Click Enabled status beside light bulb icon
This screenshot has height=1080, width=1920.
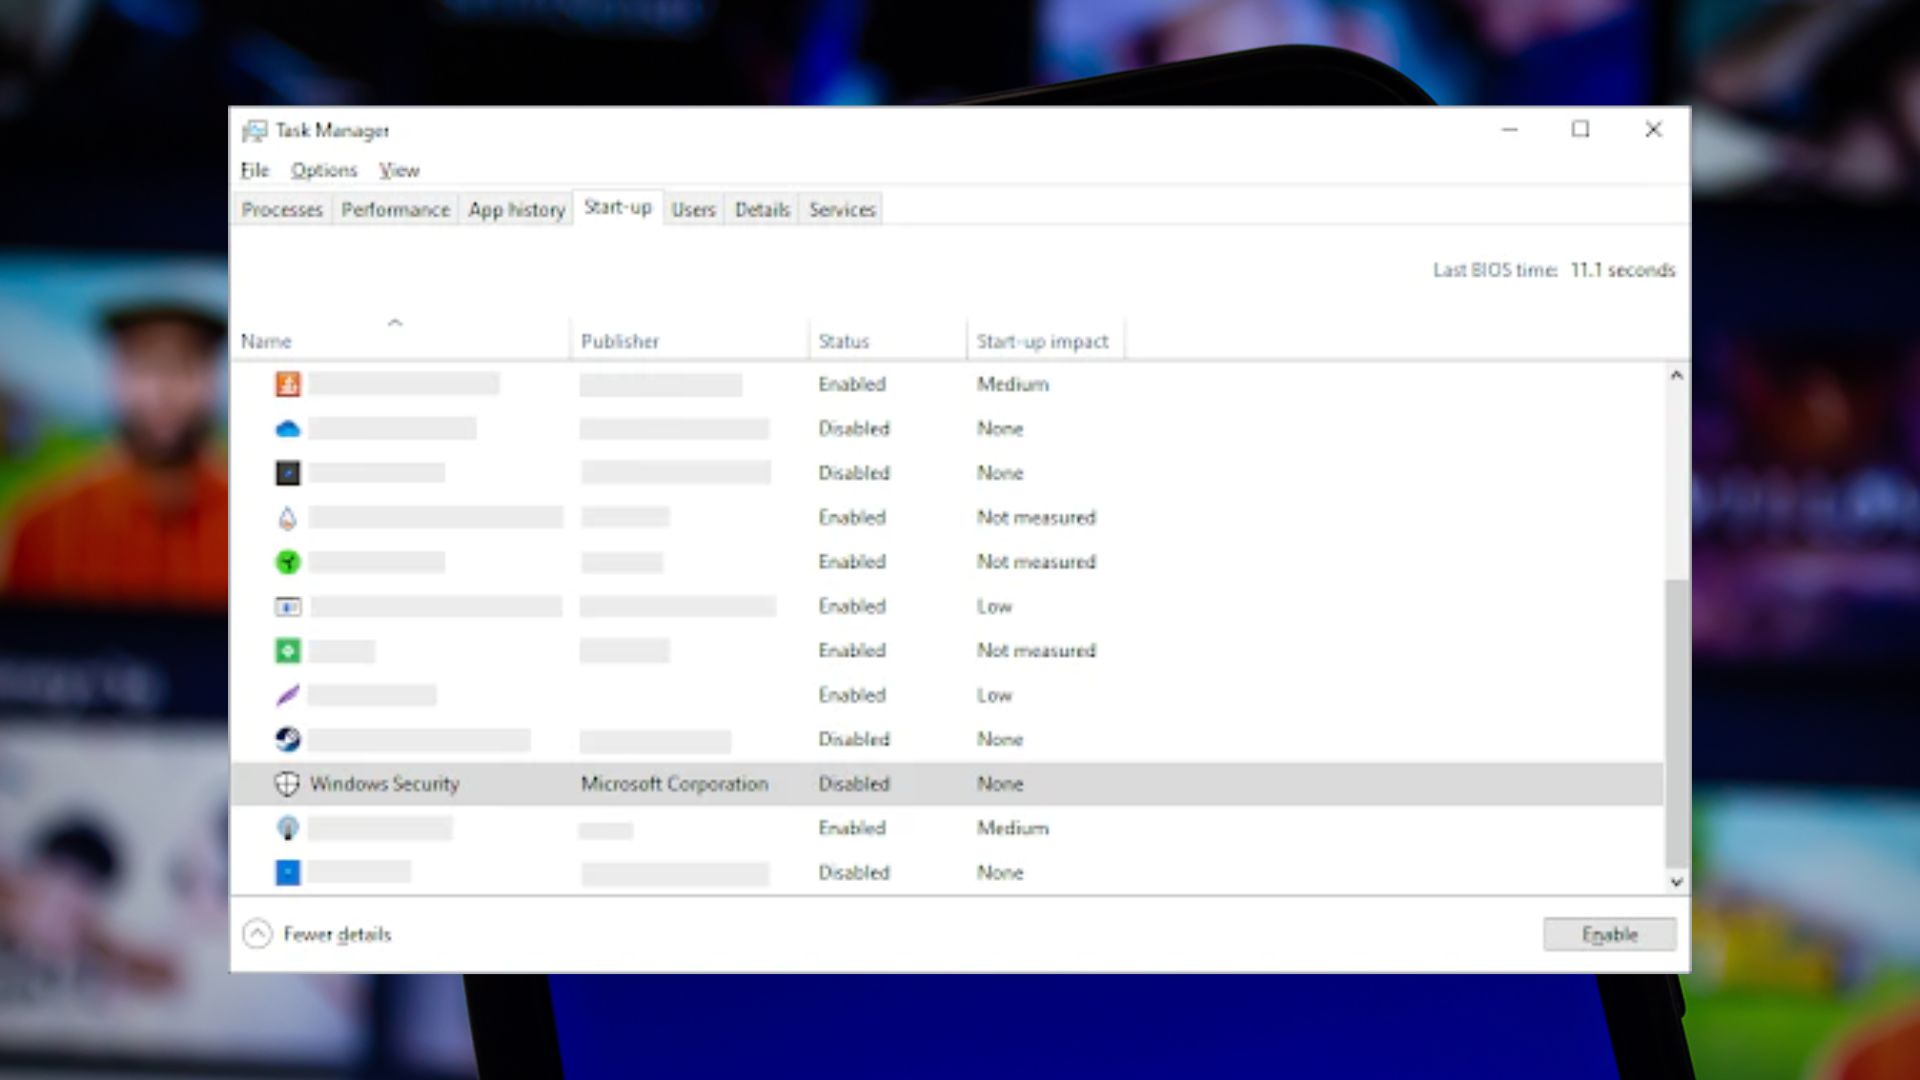coord(852,828)
